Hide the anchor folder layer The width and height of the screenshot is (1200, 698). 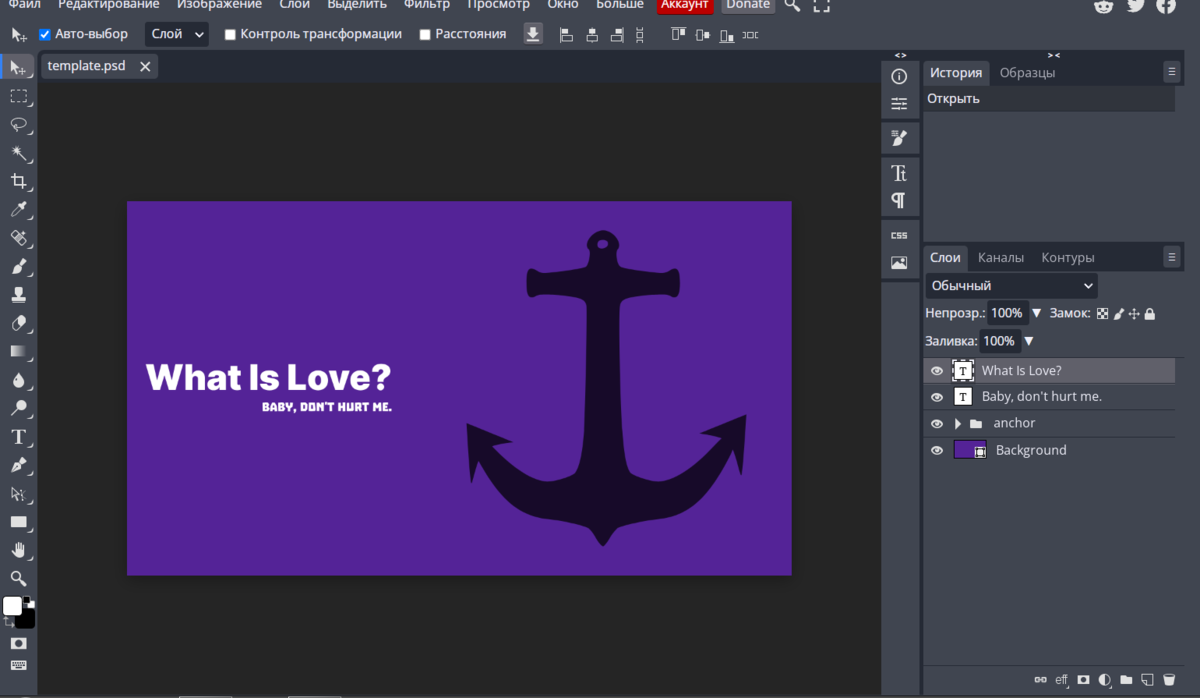point(937,424)
